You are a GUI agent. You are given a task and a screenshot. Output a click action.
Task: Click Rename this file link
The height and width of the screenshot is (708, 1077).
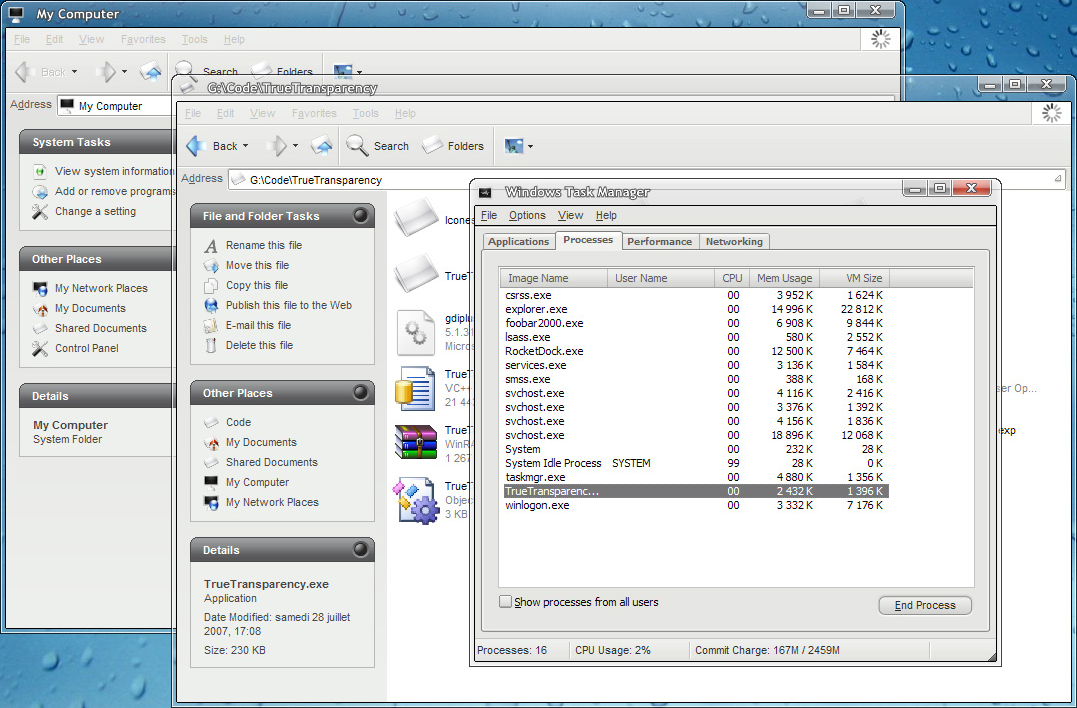coord(263,245)
